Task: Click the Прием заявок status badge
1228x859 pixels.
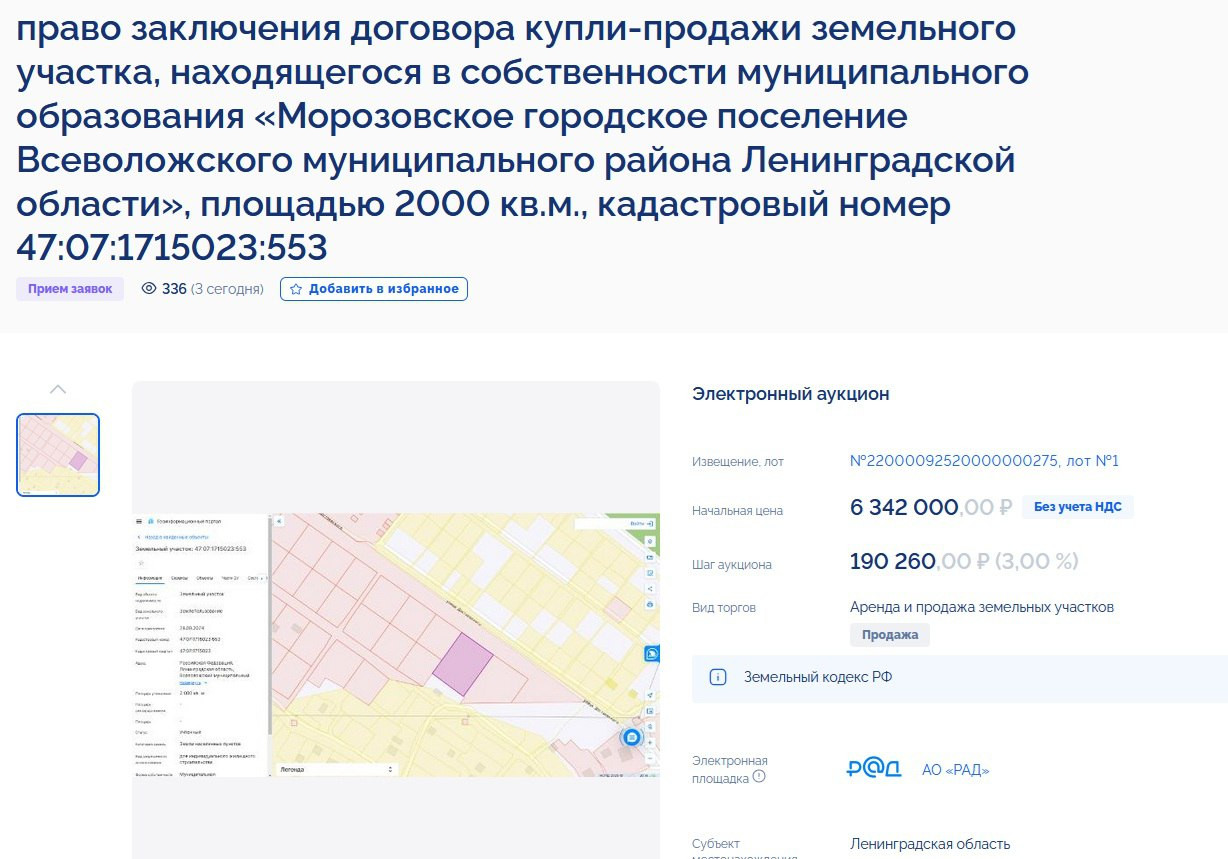Action: 70,289
